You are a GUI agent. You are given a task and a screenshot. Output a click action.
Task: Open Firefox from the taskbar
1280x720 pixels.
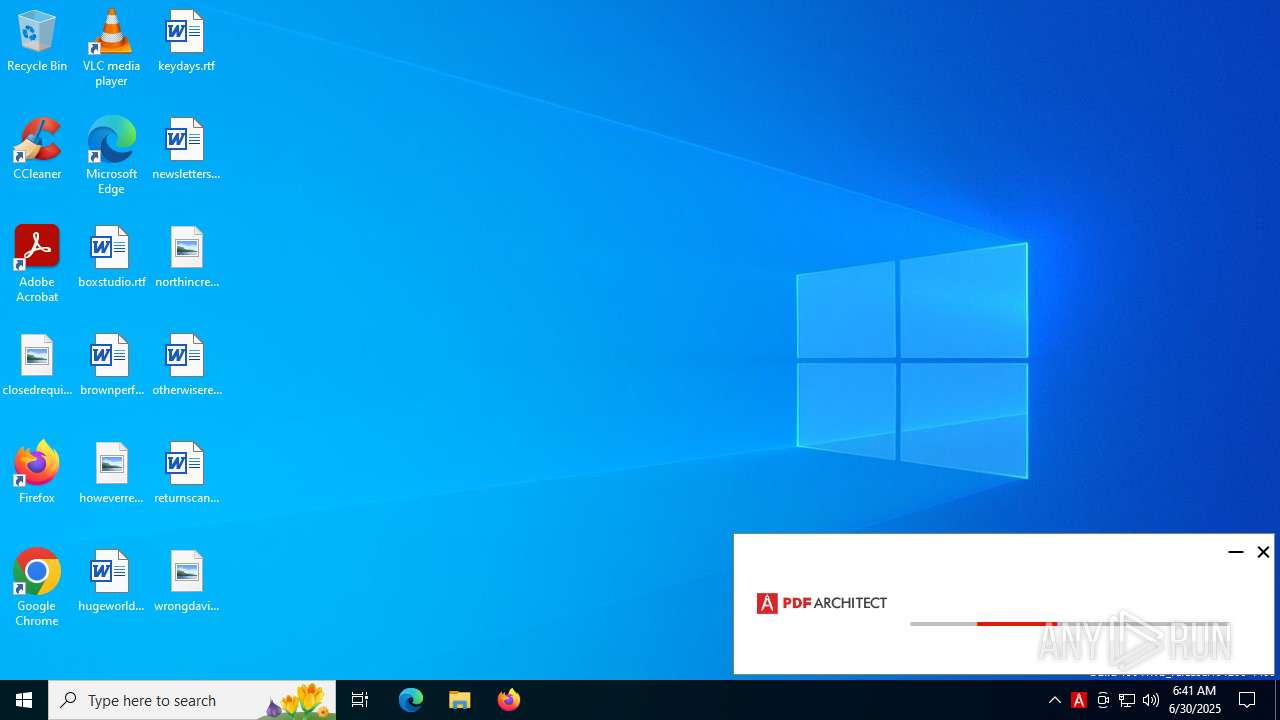(x=509, y=700)
